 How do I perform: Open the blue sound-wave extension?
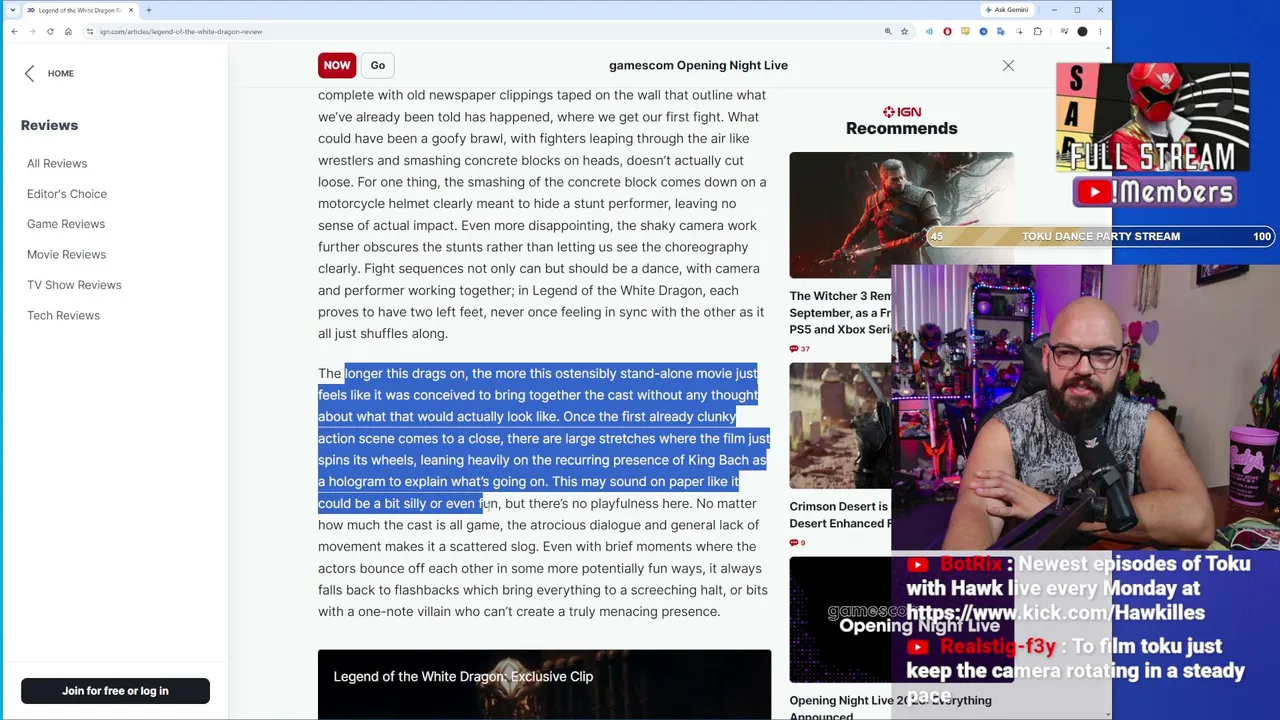(x=929, y=32)
